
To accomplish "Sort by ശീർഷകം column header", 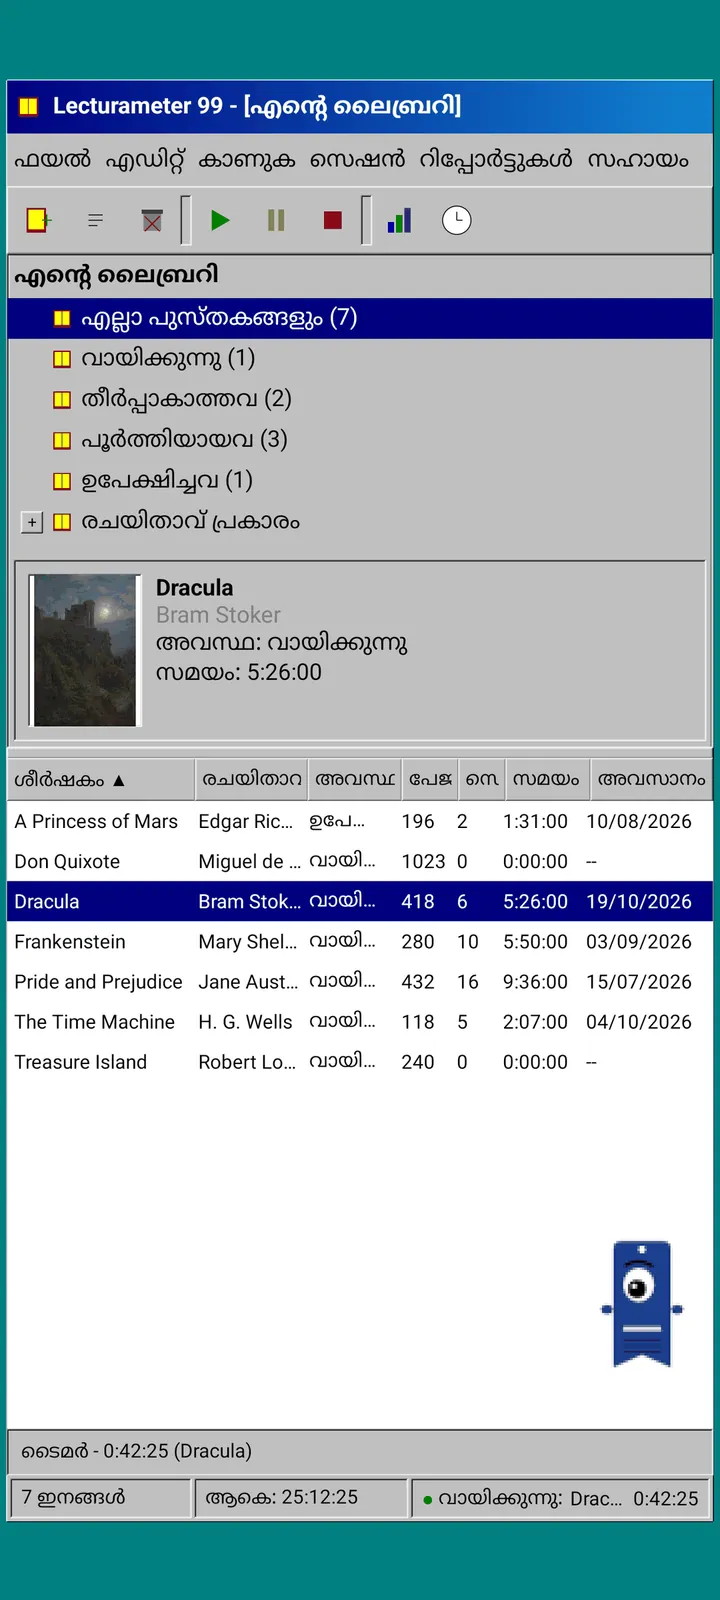I will point(101,780).
